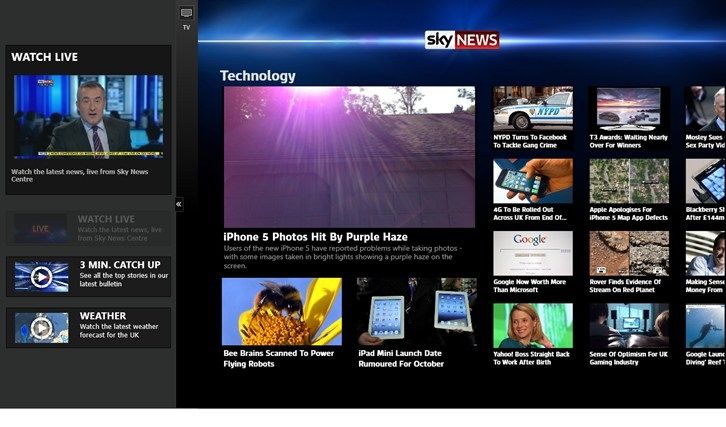Viewport: 726px width, 427px height.
Task: Open the purple haze featured photo
Action: tap(349, 157)
